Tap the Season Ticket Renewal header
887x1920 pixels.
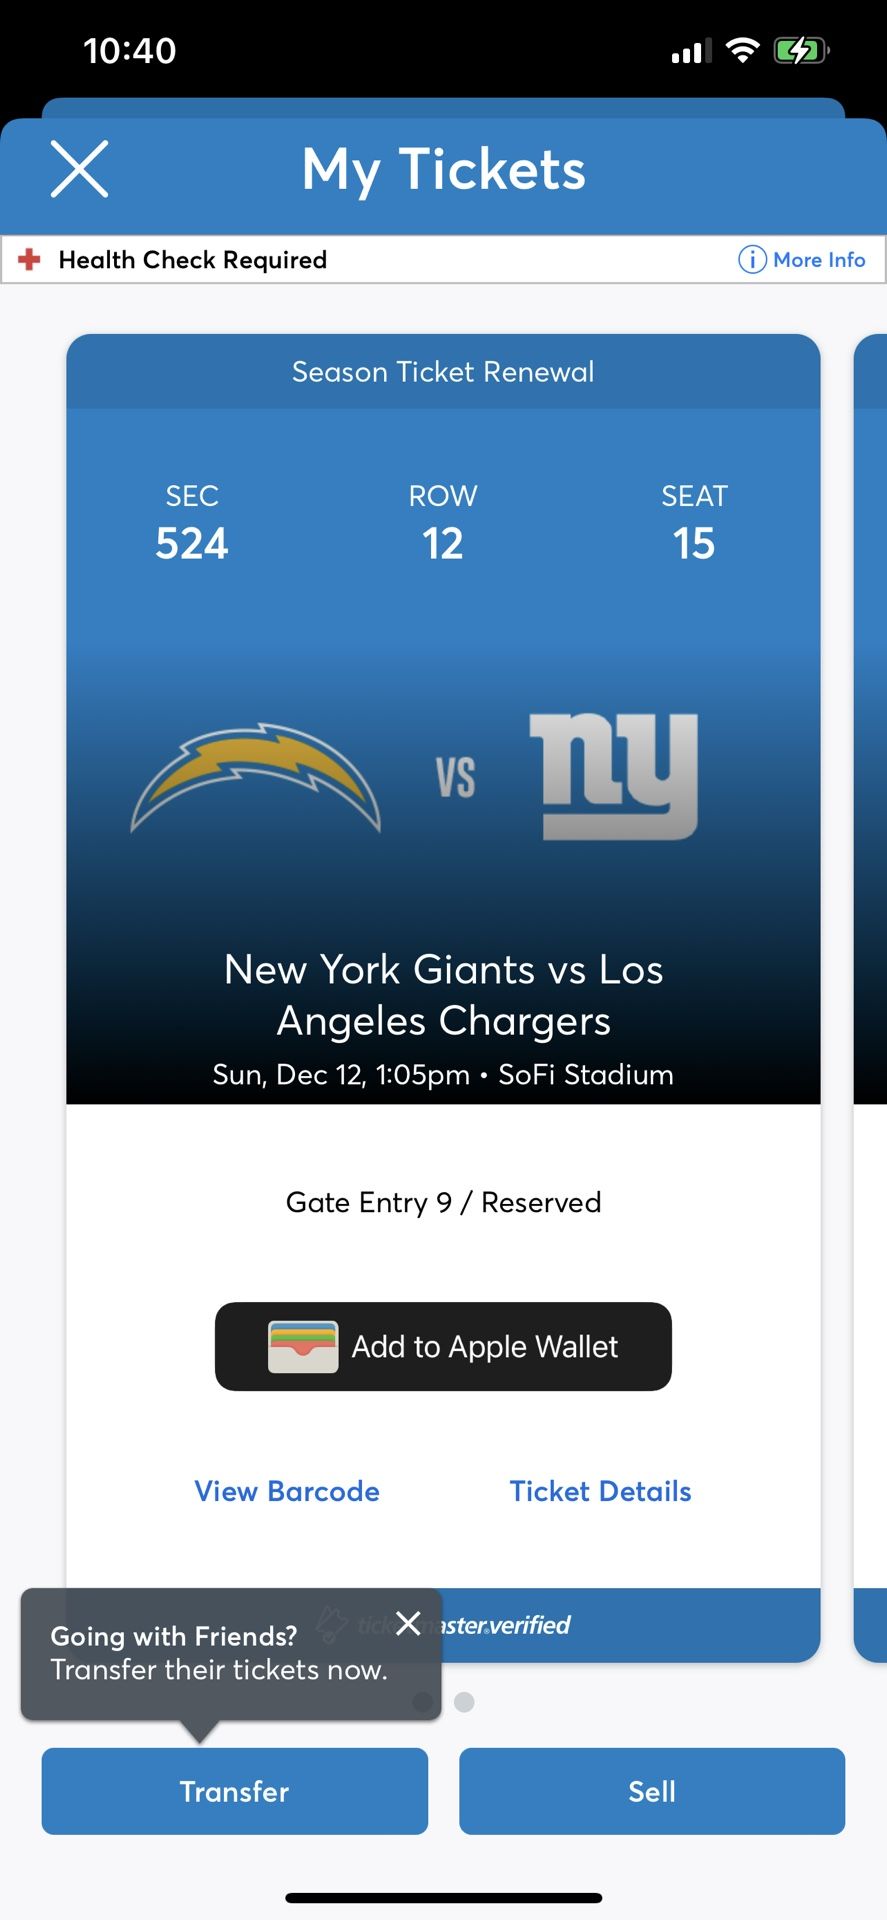tap(443, 372)
